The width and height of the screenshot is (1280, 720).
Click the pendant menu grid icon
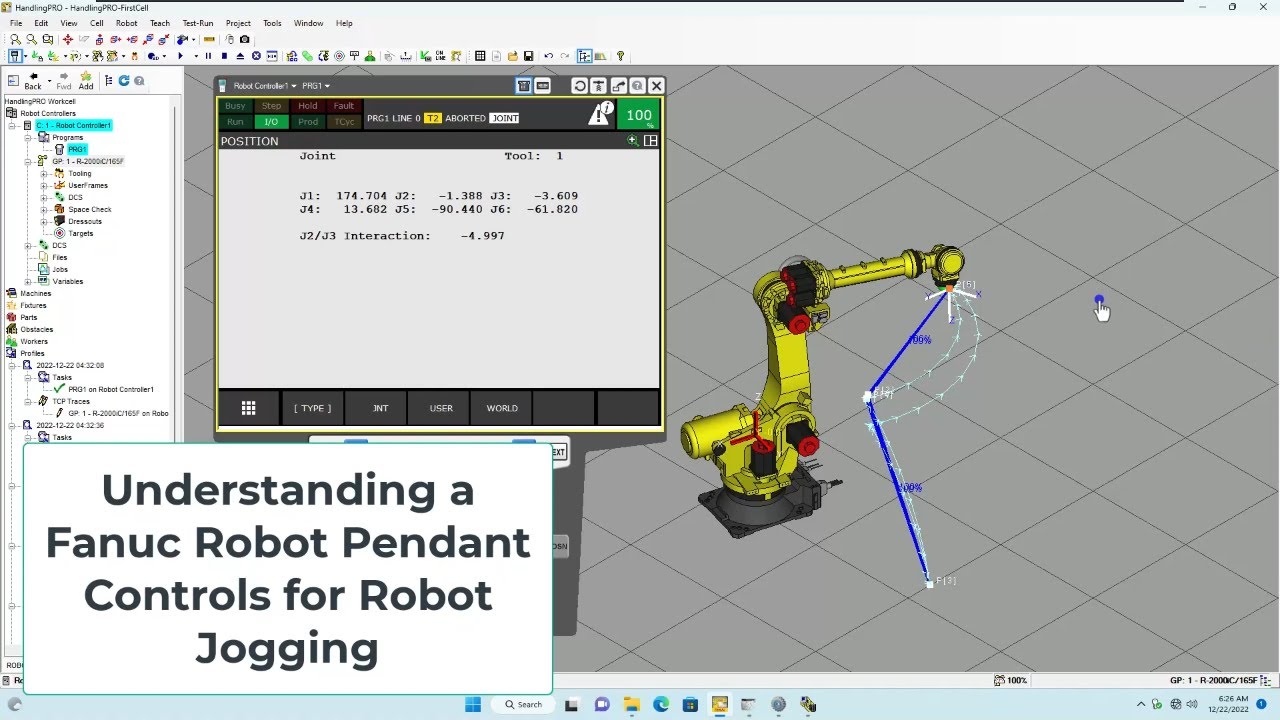249,408
